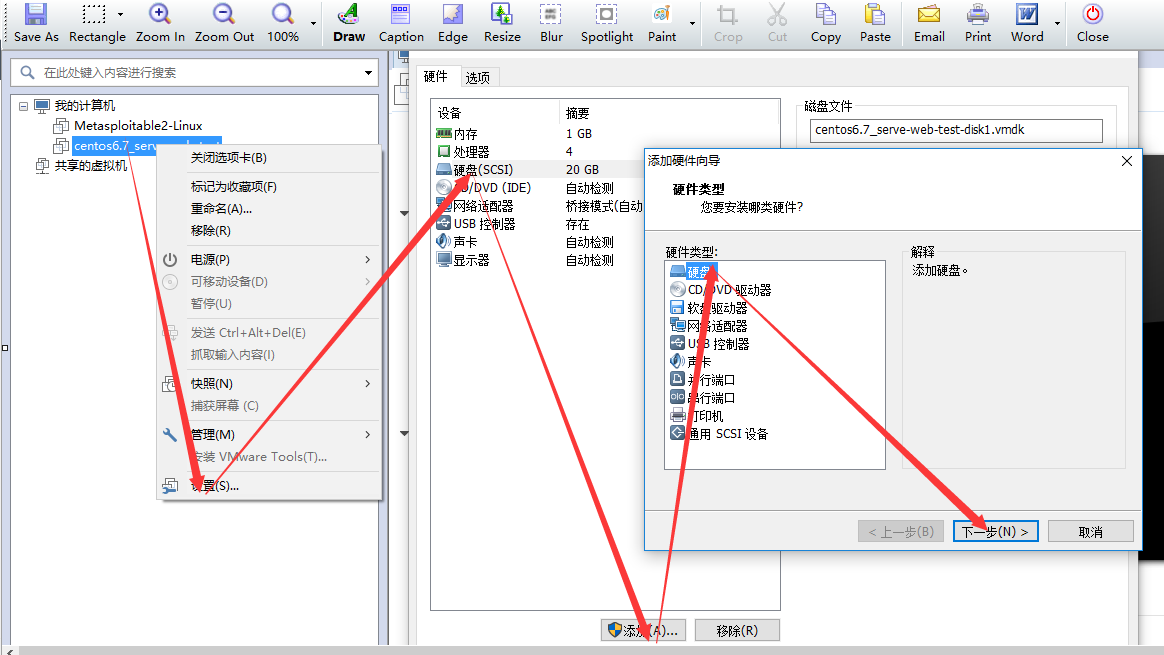Screen dimensions: 1164x655
Task: Select the Metasploitable2-Linux virtual machine
Action: pos(138,126)
